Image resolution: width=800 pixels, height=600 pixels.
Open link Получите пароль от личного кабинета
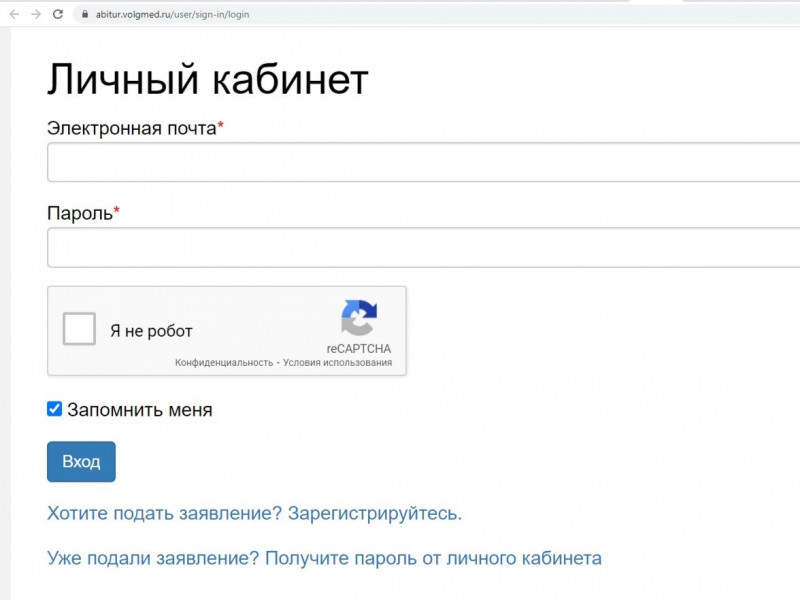click(433, 558)
